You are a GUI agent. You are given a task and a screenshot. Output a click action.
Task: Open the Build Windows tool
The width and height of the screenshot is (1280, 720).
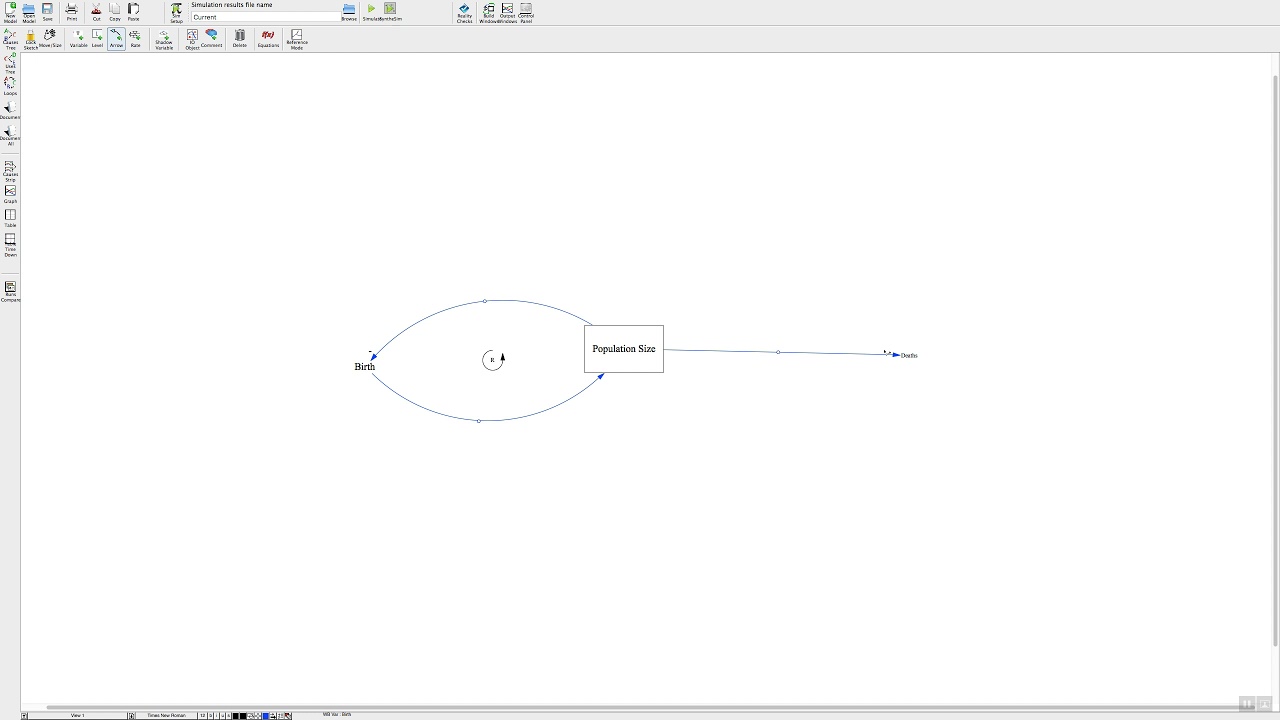tap(488, 12)
